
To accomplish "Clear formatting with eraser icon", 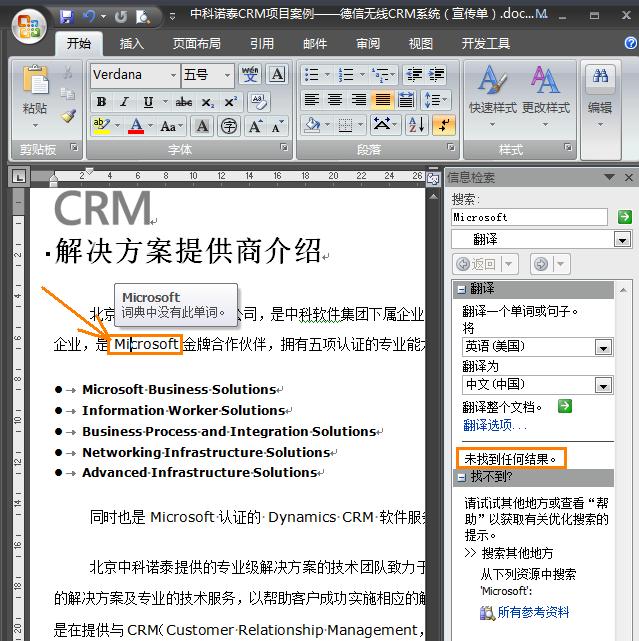I will pos(259,102).
